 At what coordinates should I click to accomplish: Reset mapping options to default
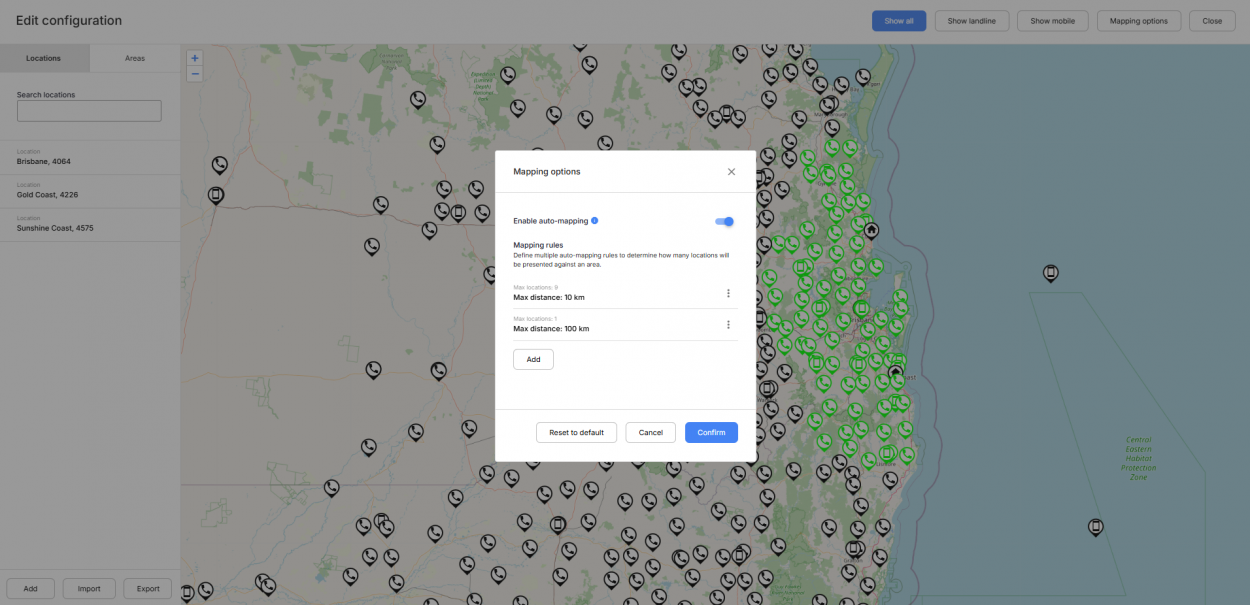coord(576,432)
